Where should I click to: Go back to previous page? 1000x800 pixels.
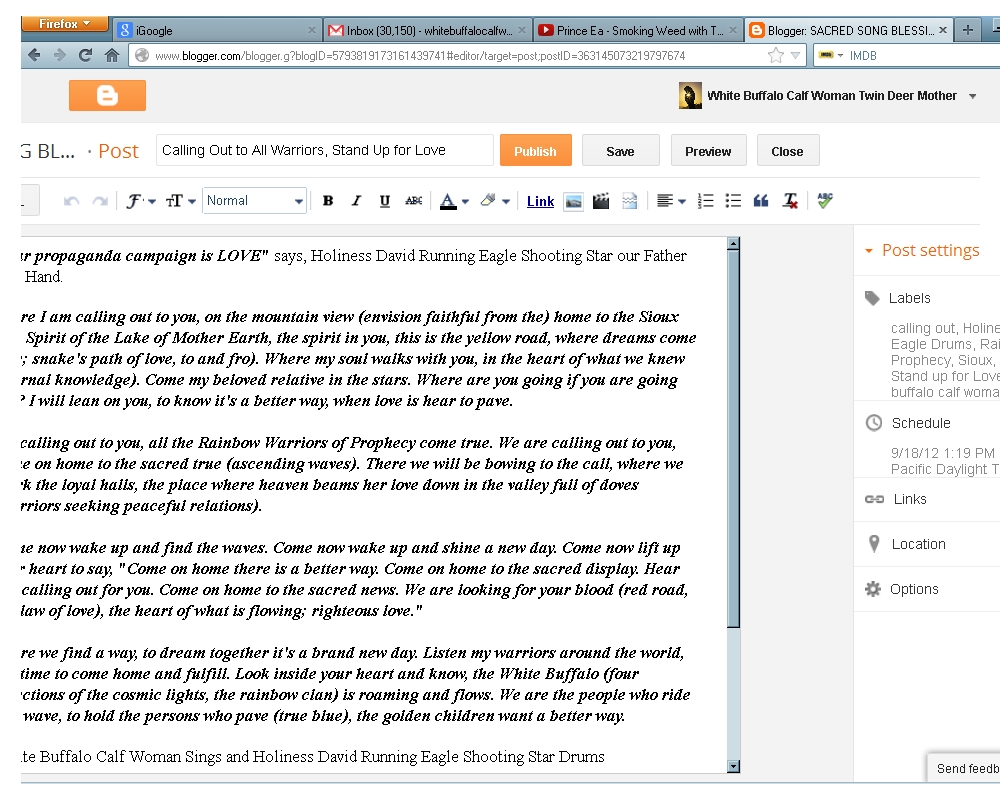(x=34, y=56)
